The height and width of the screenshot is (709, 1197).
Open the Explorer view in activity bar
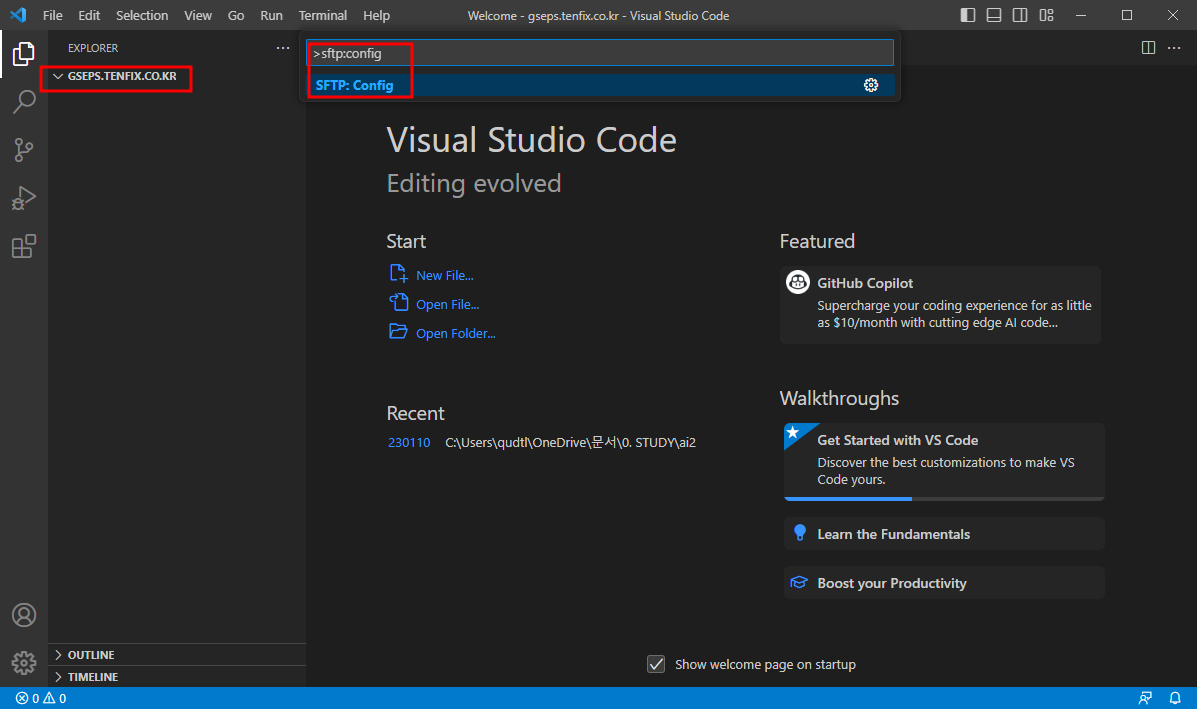click(x=24, y=54)
